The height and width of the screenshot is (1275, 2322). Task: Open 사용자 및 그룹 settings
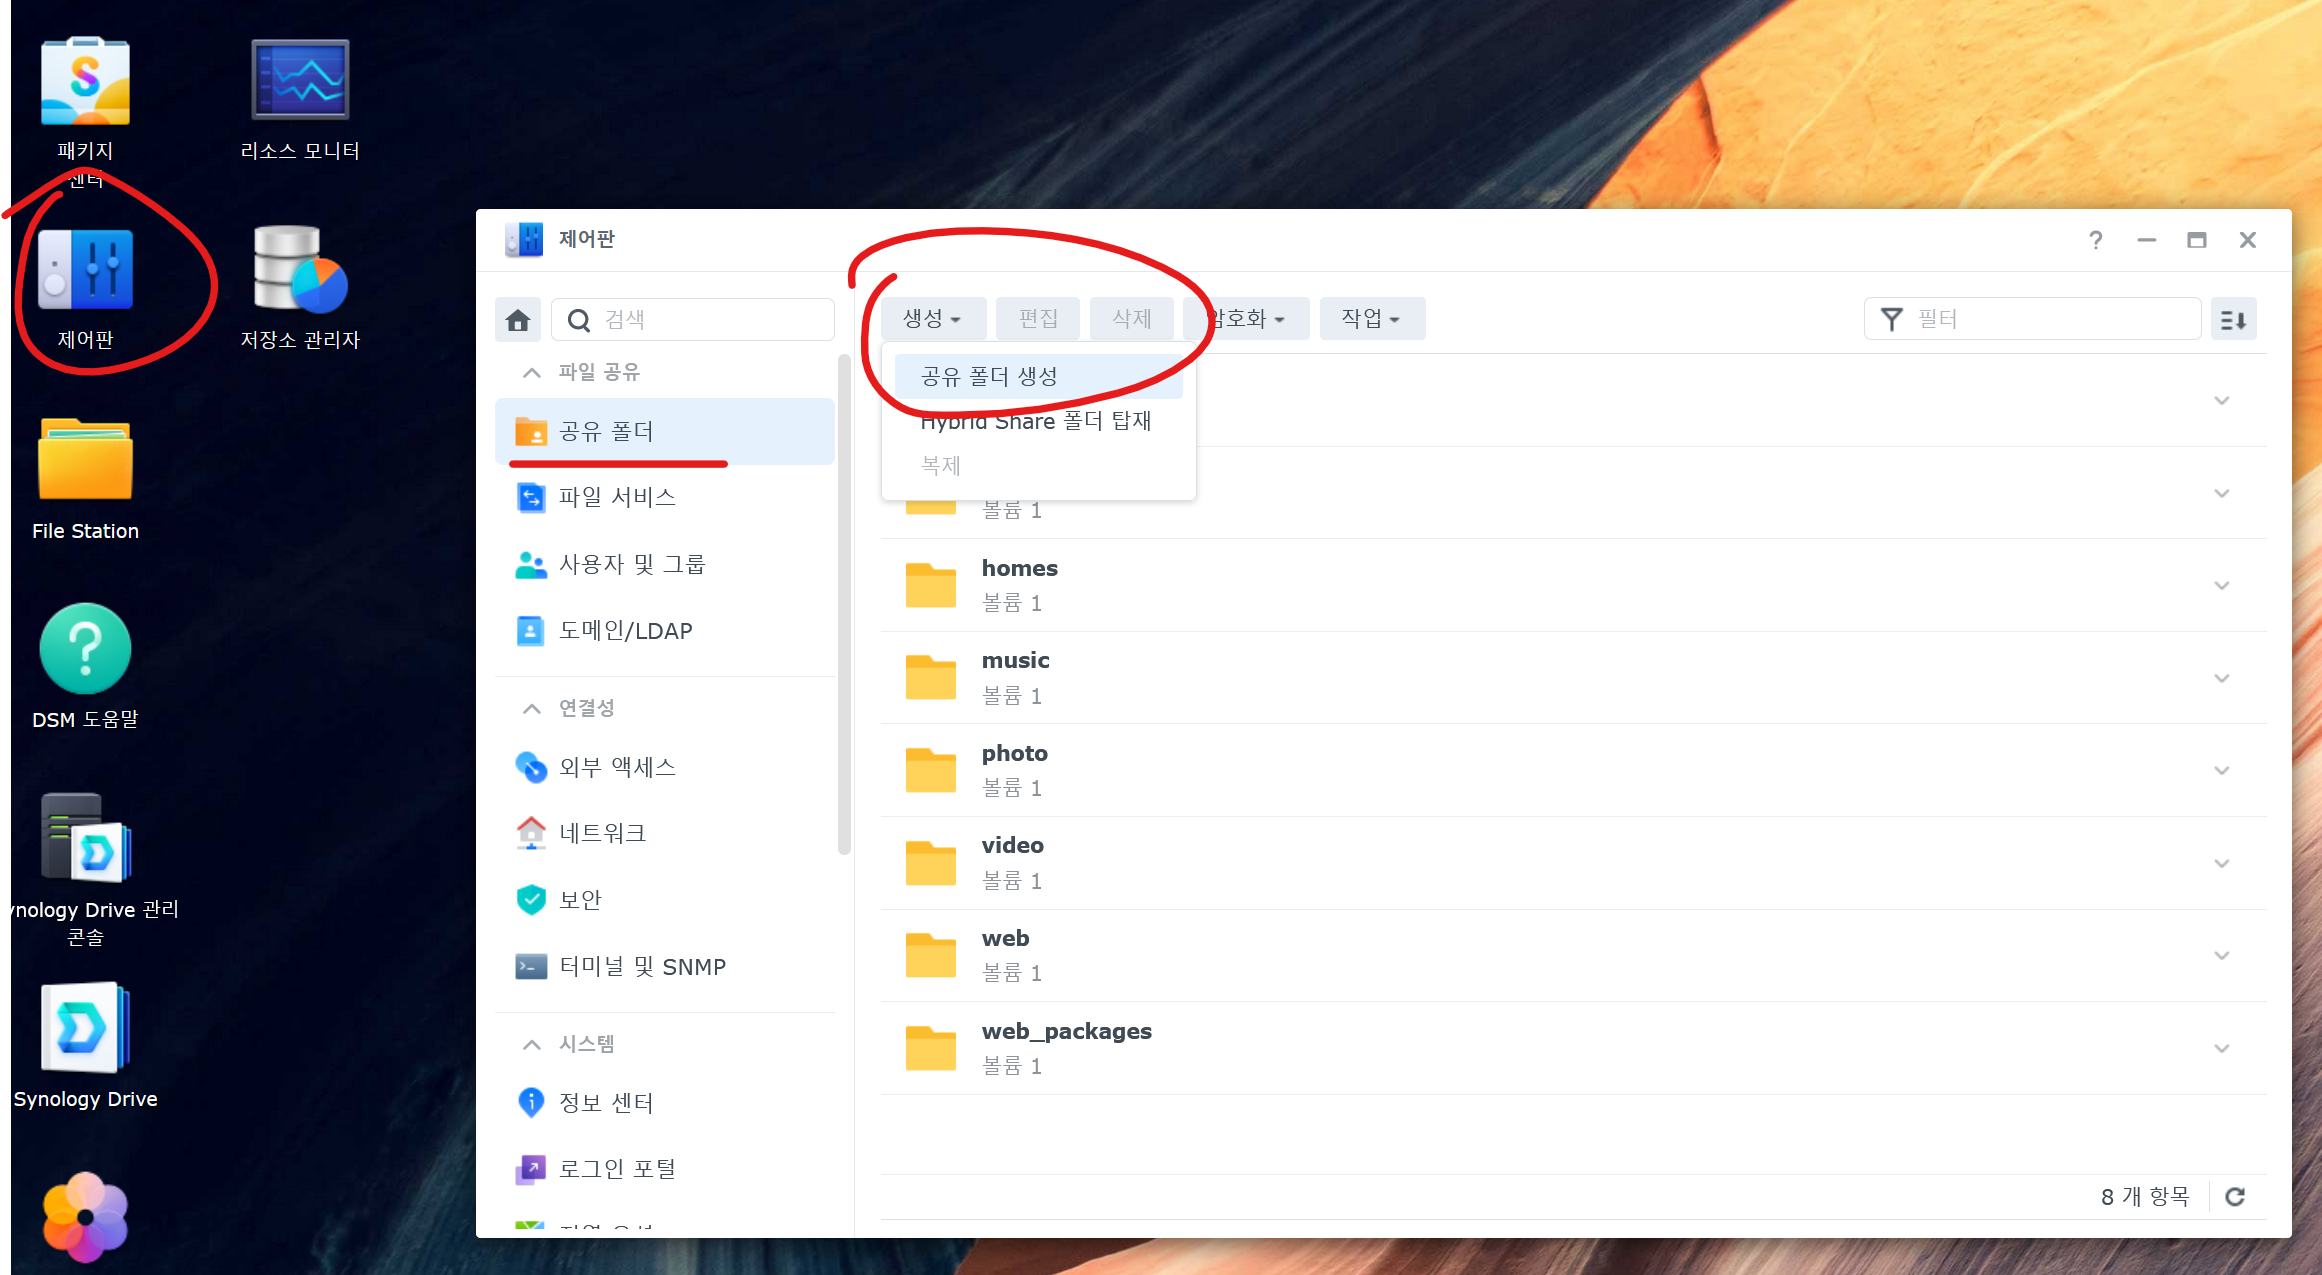632,564
